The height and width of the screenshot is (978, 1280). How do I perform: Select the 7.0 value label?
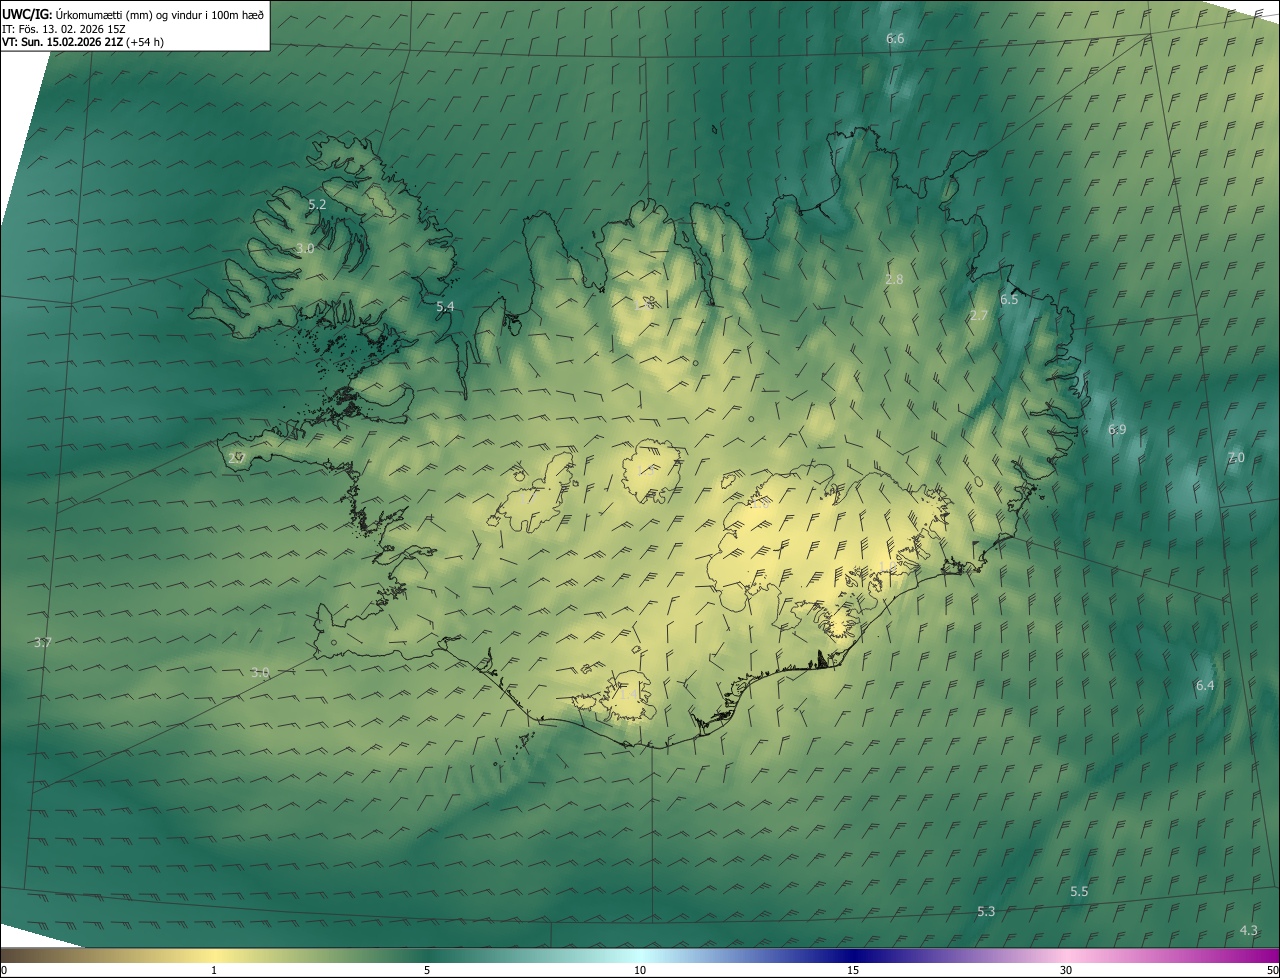1236,458
